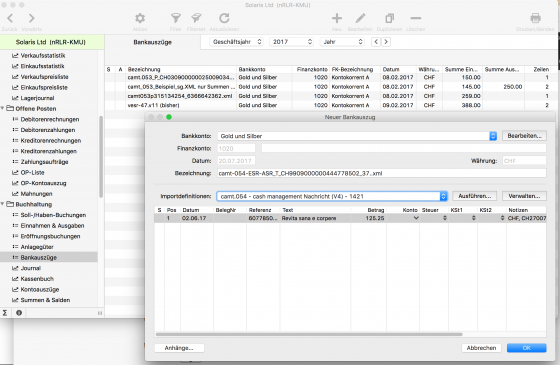Sort by Datum column in main table
Image resolution: width=560 pixels, height=365 pixels.
point(398,69)
